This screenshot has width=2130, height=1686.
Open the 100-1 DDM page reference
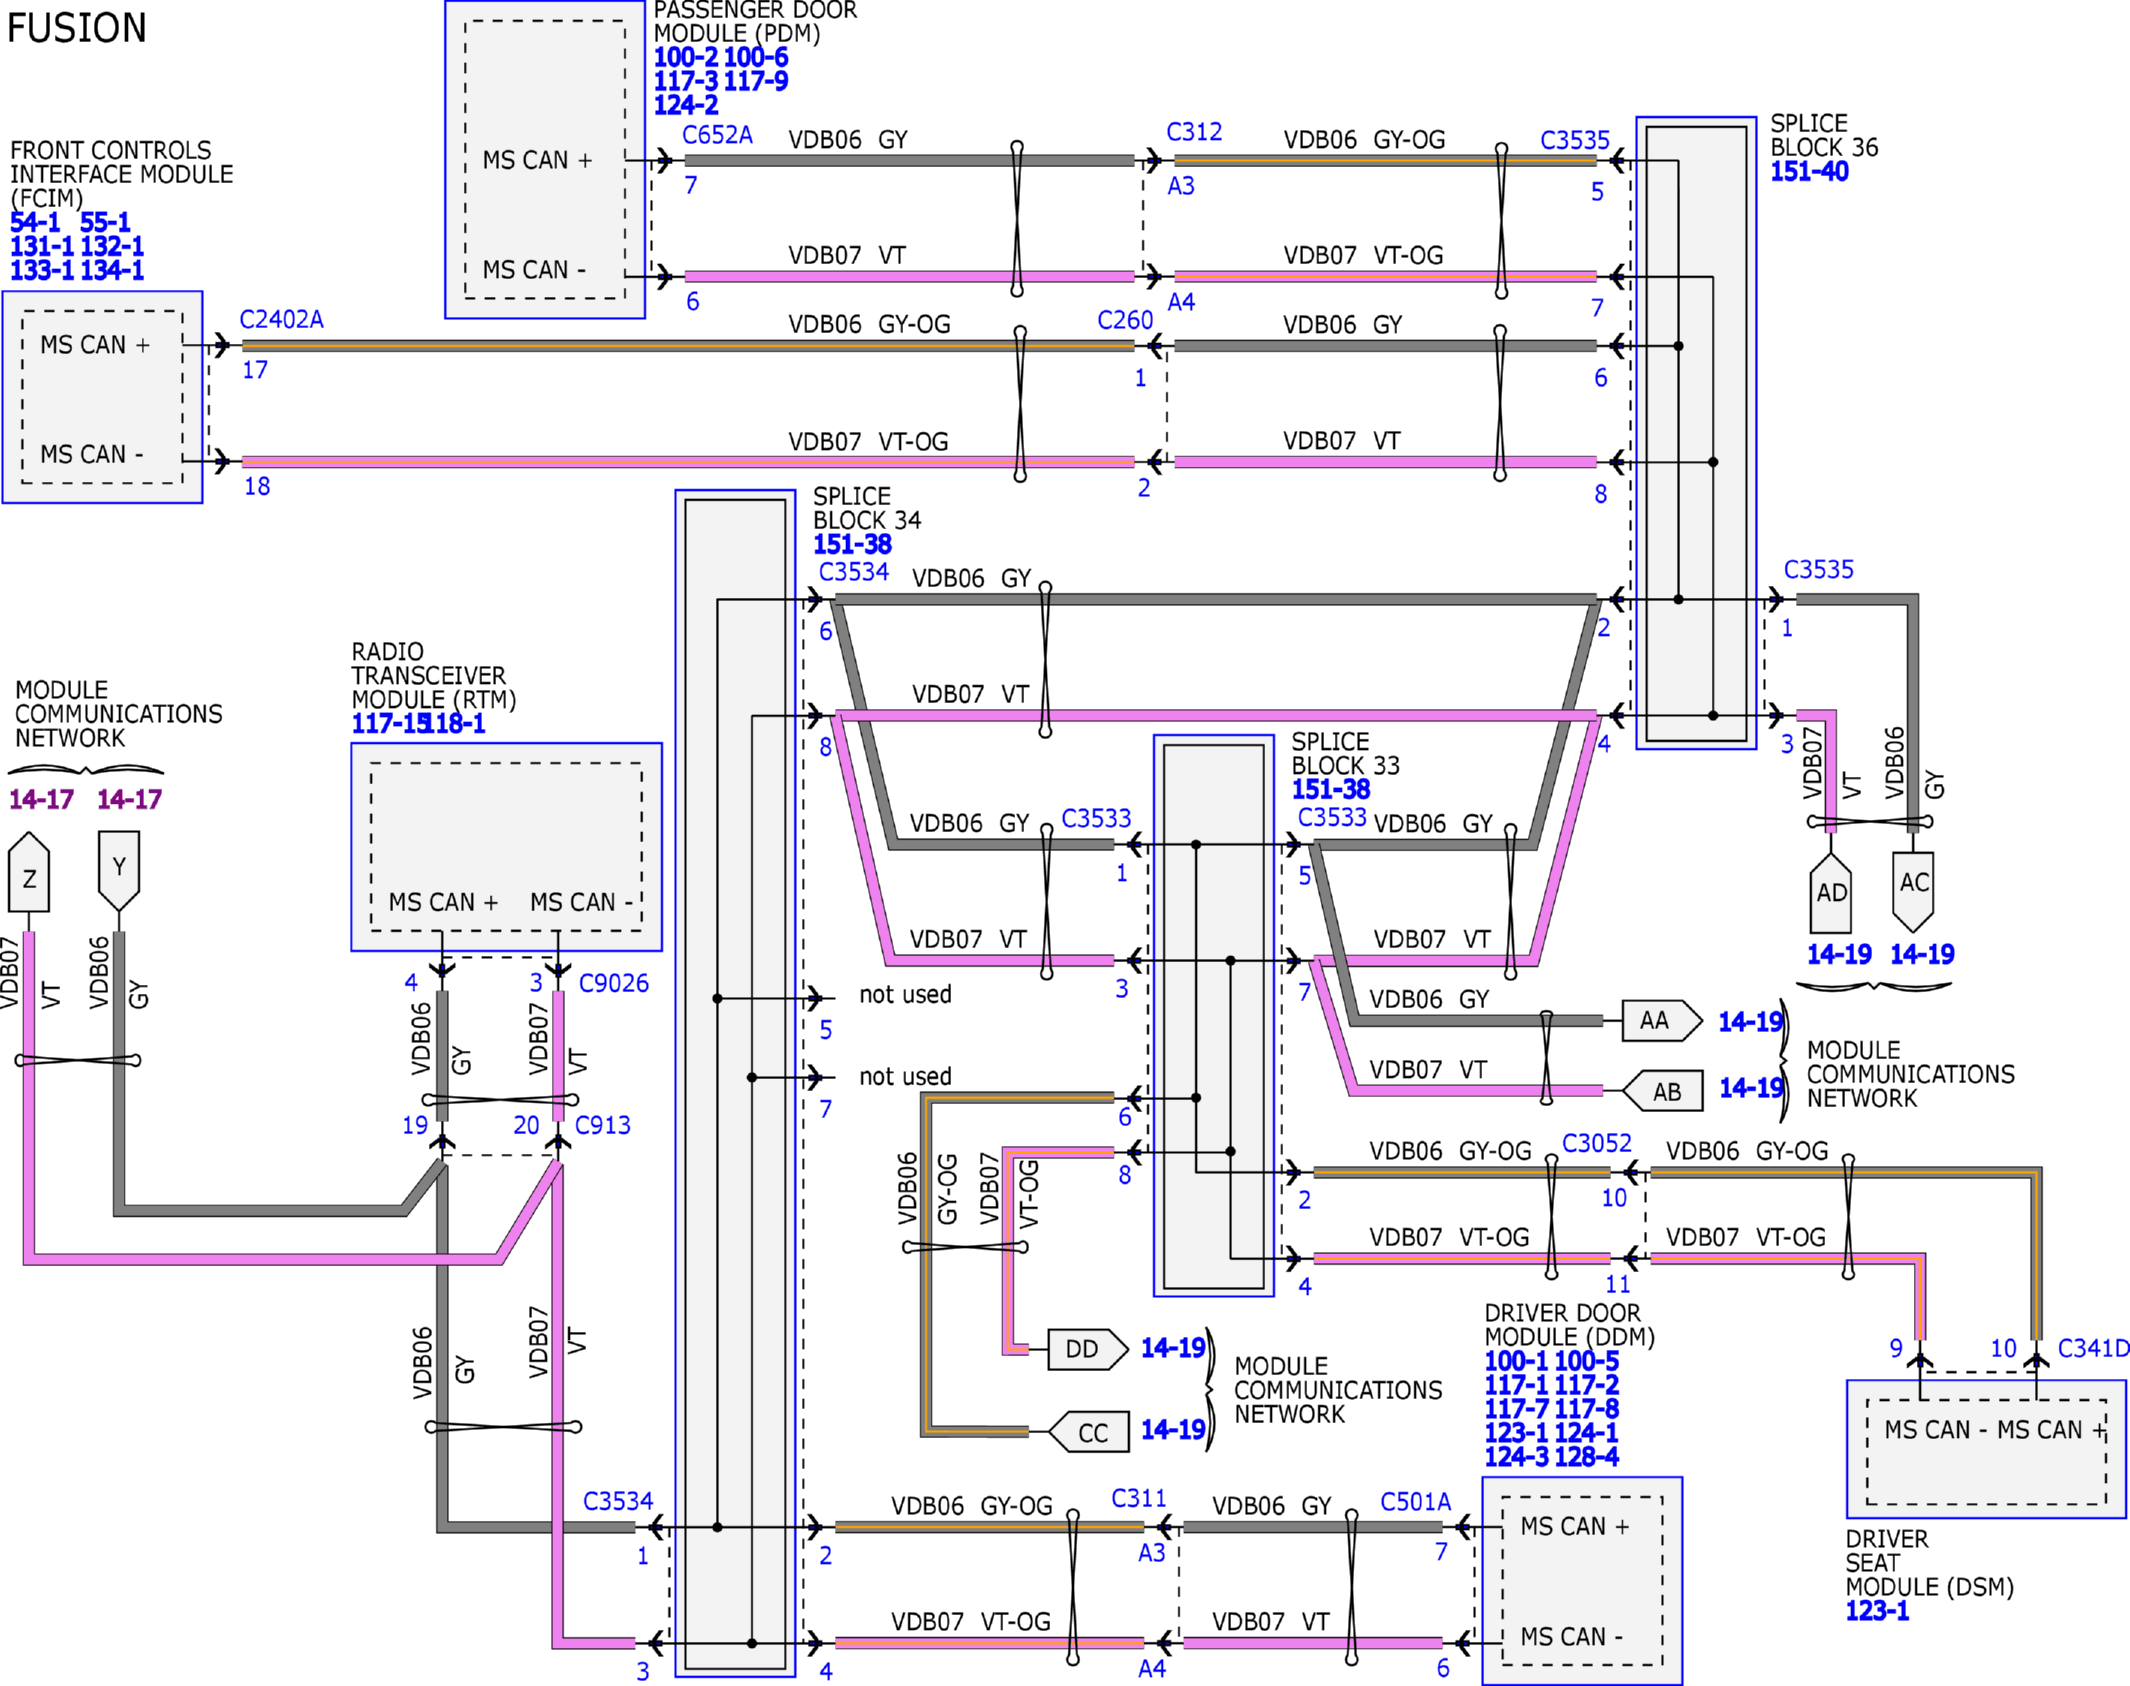1516,1361
